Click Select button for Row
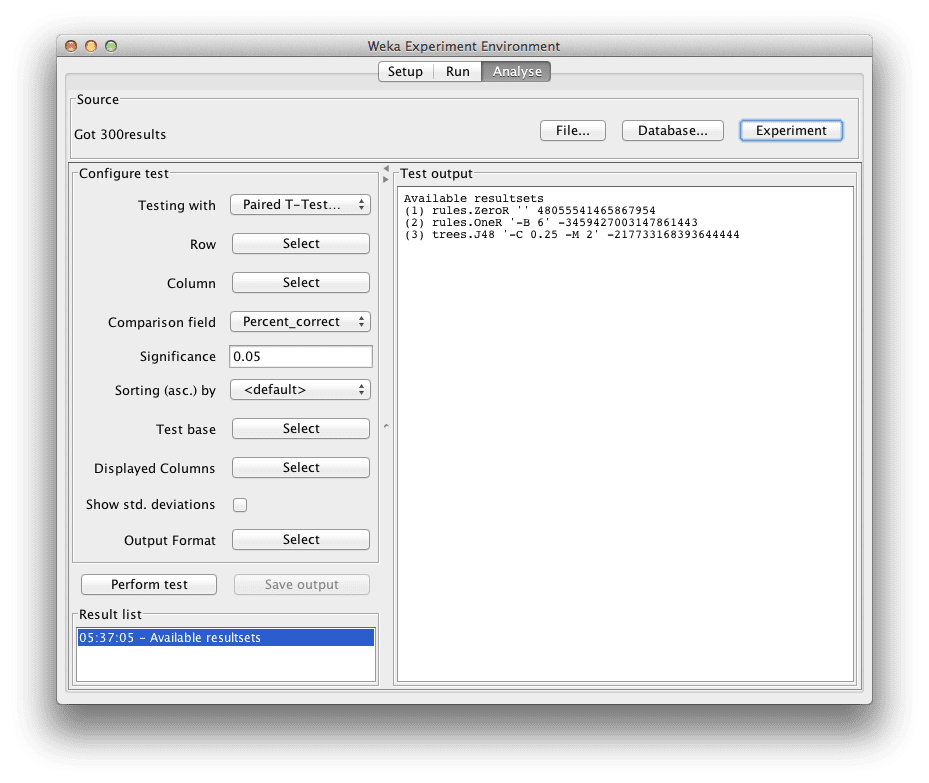The height and width of the screenshot is (783, 929). click(x=301, y=243)
